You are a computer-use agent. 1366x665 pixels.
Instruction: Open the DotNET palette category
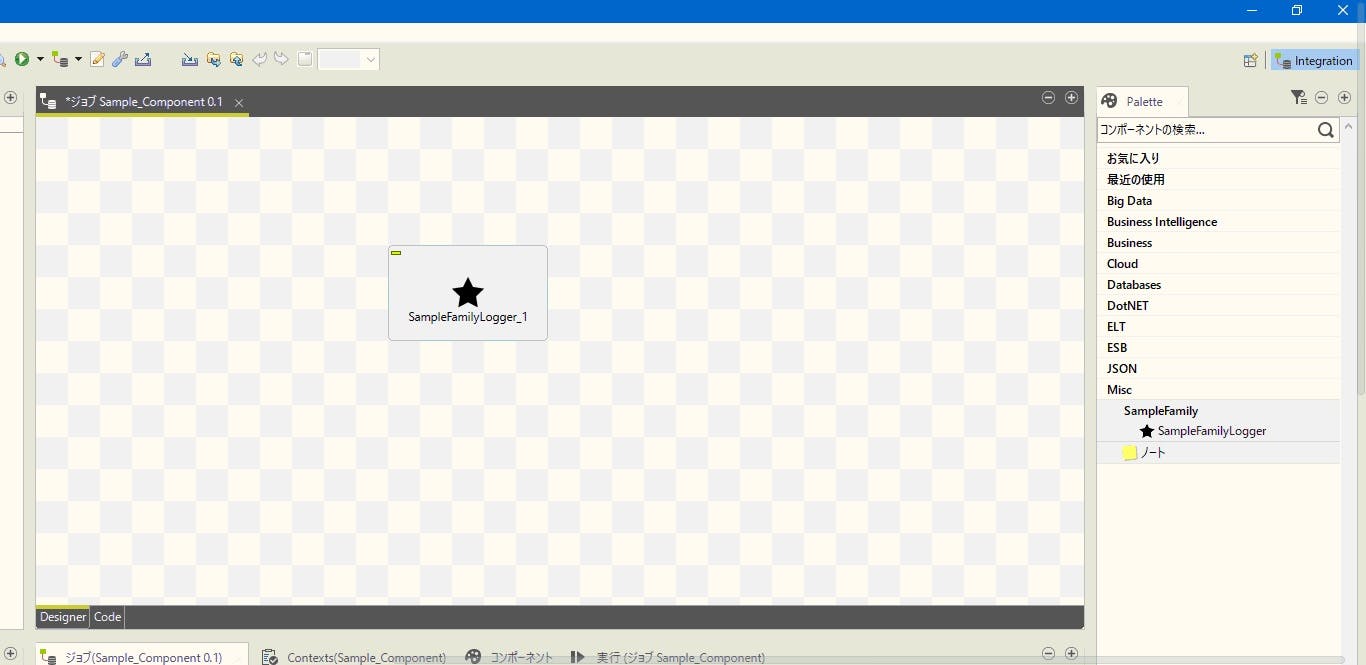[x=1218, y=305]
